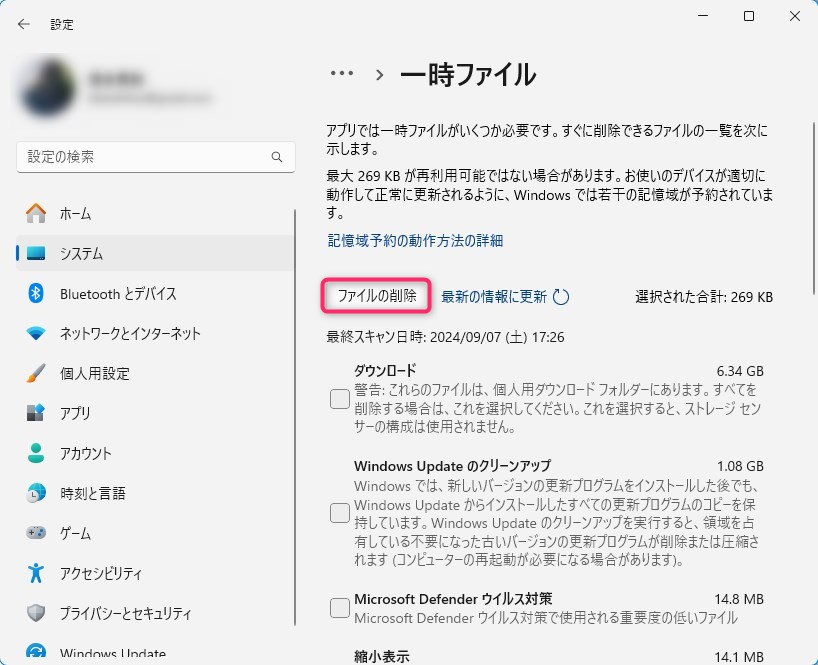Click 最新の情報に更新 refresh link
Viewport: 818px width, 665px height.
[x=494, y=296]
